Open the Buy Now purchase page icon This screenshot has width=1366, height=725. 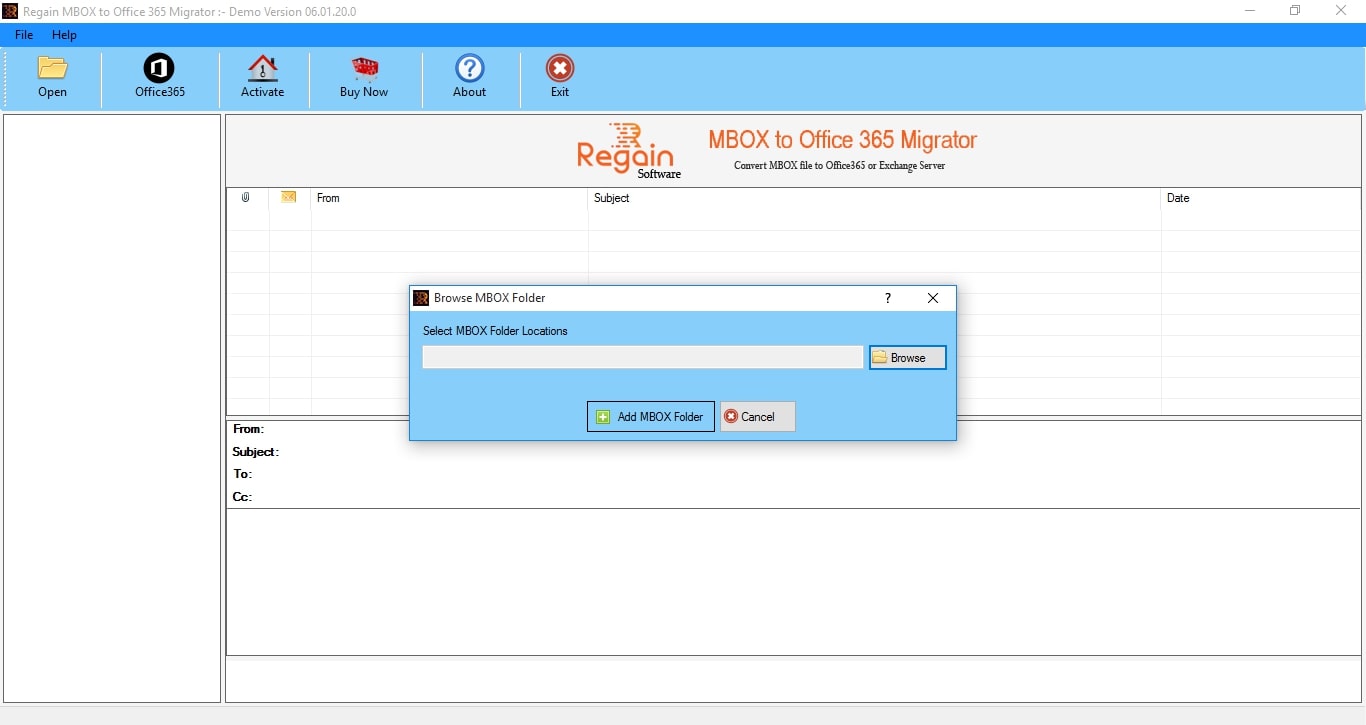[363, 70]
